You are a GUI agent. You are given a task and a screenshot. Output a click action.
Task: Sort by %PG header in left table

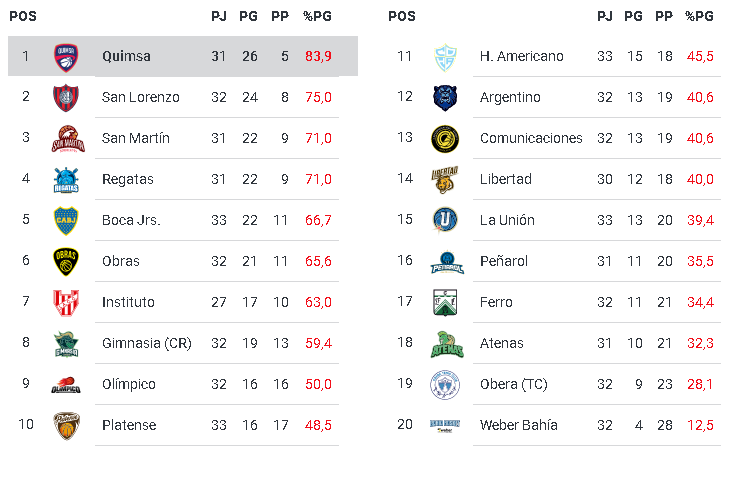point(317,16)
